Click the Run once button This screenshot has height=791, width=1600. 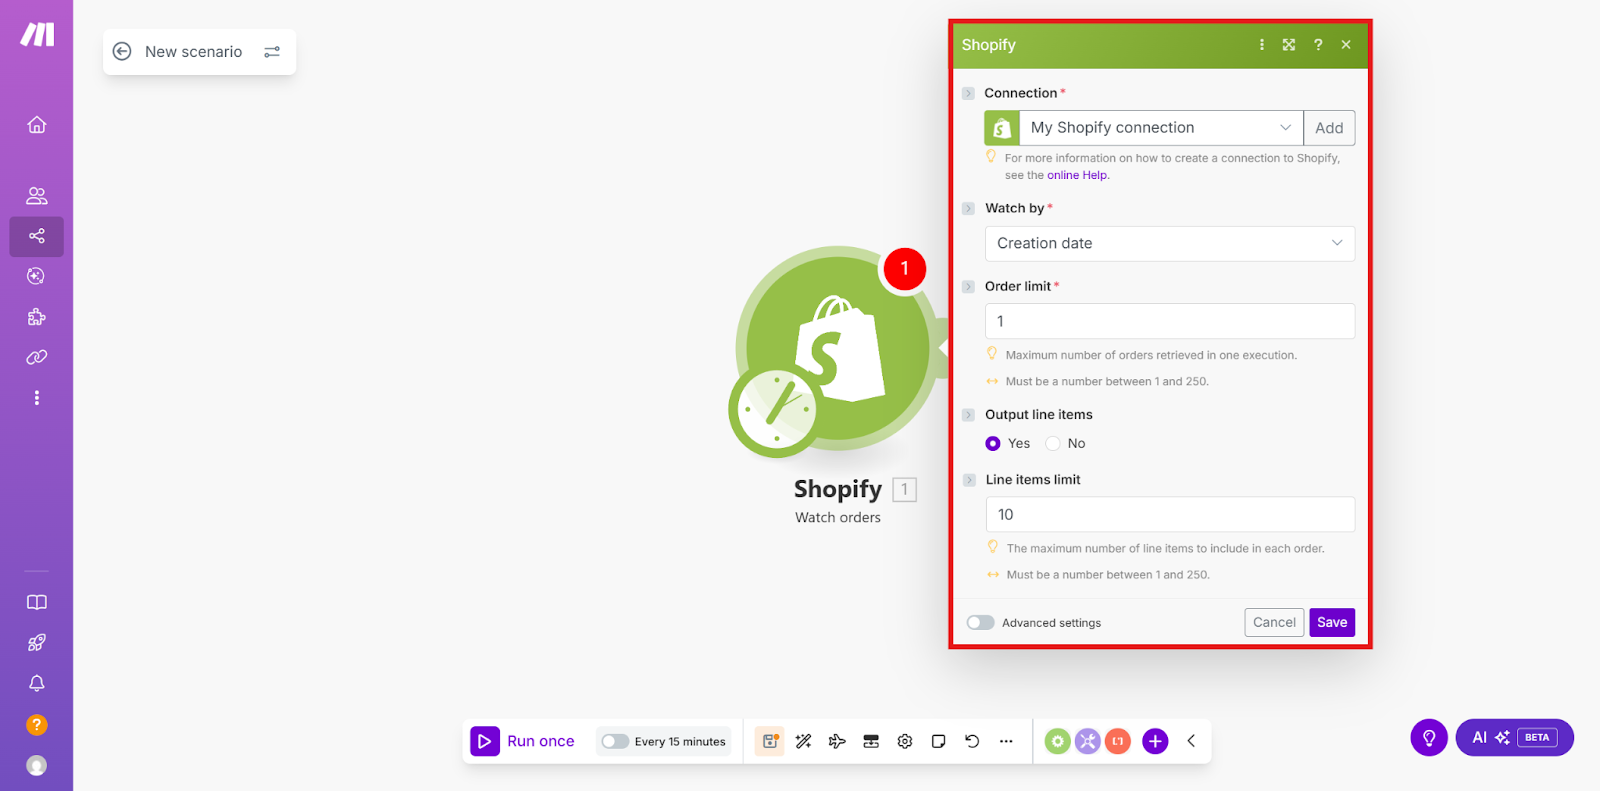point(523,741)
